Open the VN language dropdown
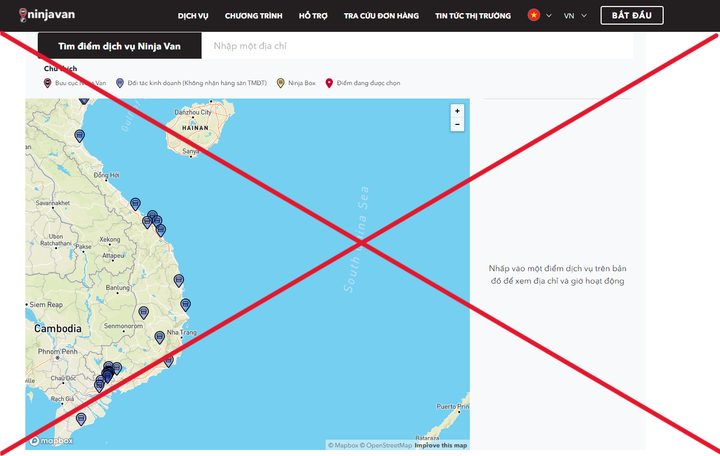 tap(575, 16)
